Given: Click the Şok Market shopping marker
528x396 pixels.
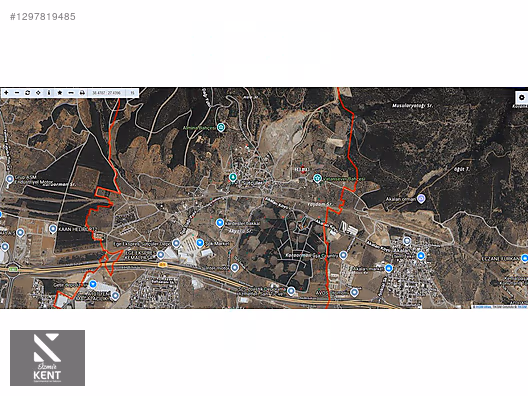Looking at the screenshot, I should 200,242.
